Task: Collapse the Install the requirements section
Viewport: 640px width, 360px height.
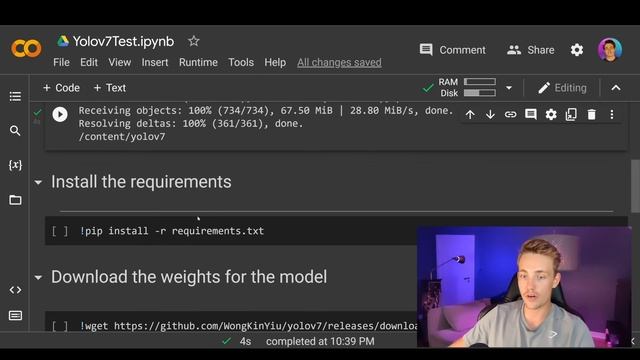Action: [x=38, y=182]
